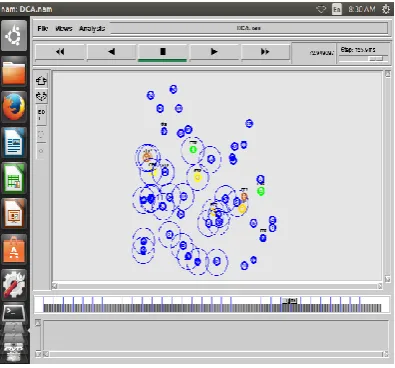Open the Terminal from the launcher
This screenshot has width=395, height=368.
pyautogui.click(x=14, y=313)
